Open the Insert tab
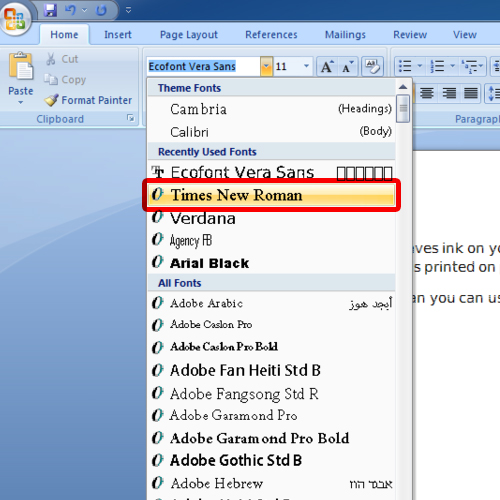The width and height of the screenshot is (500, 500). tap(118, 34)
